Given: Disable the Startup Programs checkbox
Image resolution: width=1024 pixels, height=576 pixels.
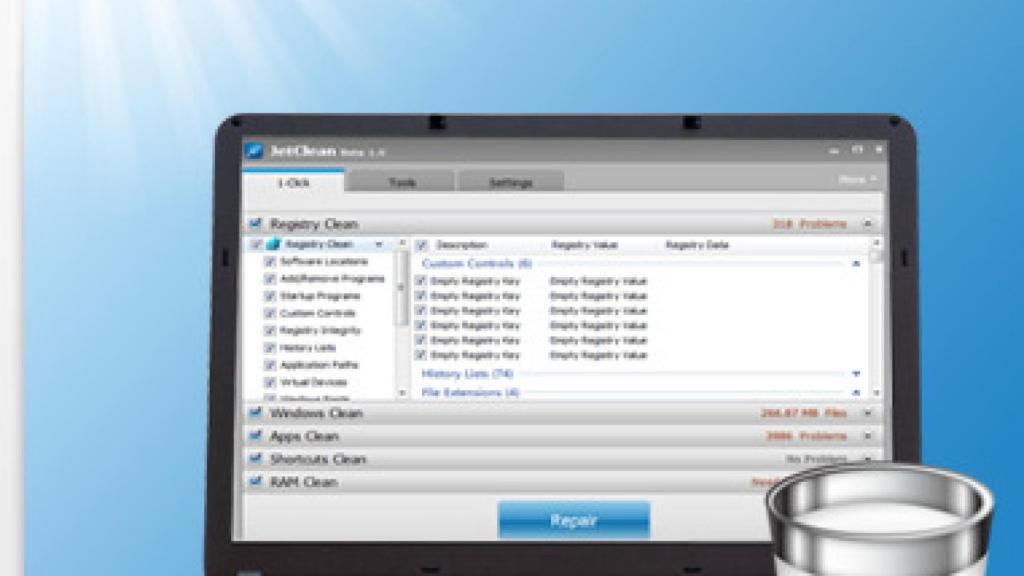Looking at the screenshot, I should click(x=269, y=296).
